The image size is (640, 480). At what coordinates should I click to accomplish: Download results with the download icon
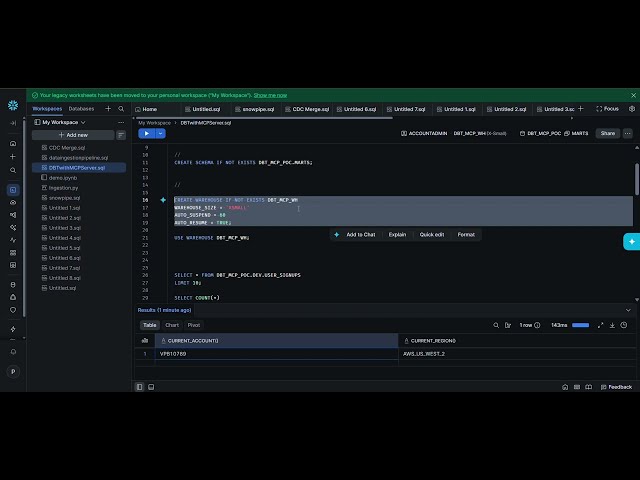[612, 325]
